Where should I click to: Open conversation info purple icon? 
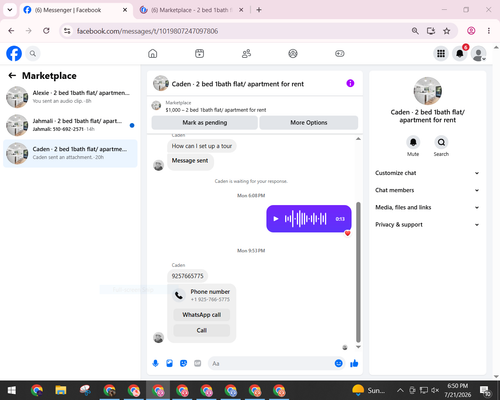(x=350, y=83)
